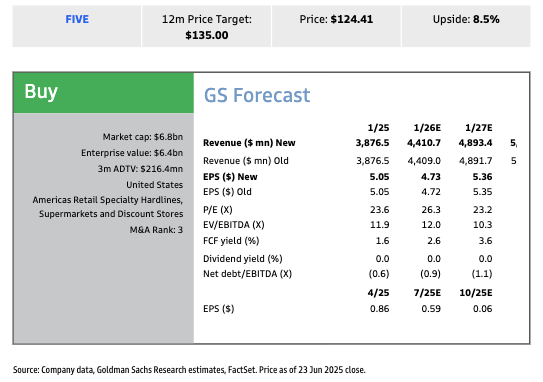The image size is (543, 382).
Task: Click the FCF yield (%) row label
Action: [x=231, y=241]
